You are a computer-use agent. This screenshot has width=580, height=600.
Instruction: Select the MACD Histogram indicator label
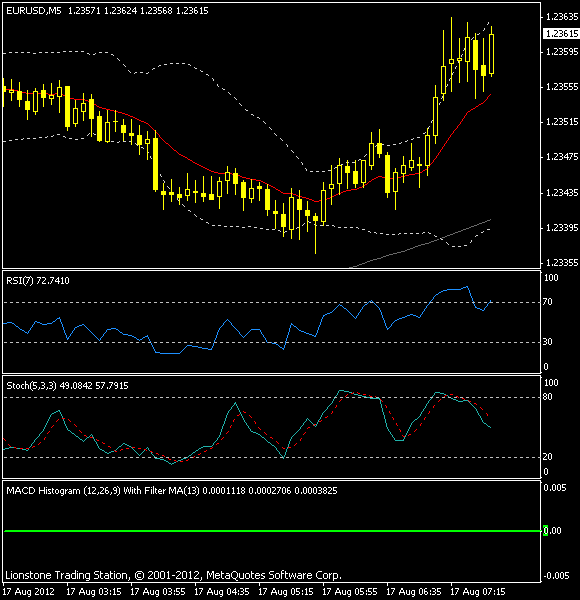coord(172,491)
